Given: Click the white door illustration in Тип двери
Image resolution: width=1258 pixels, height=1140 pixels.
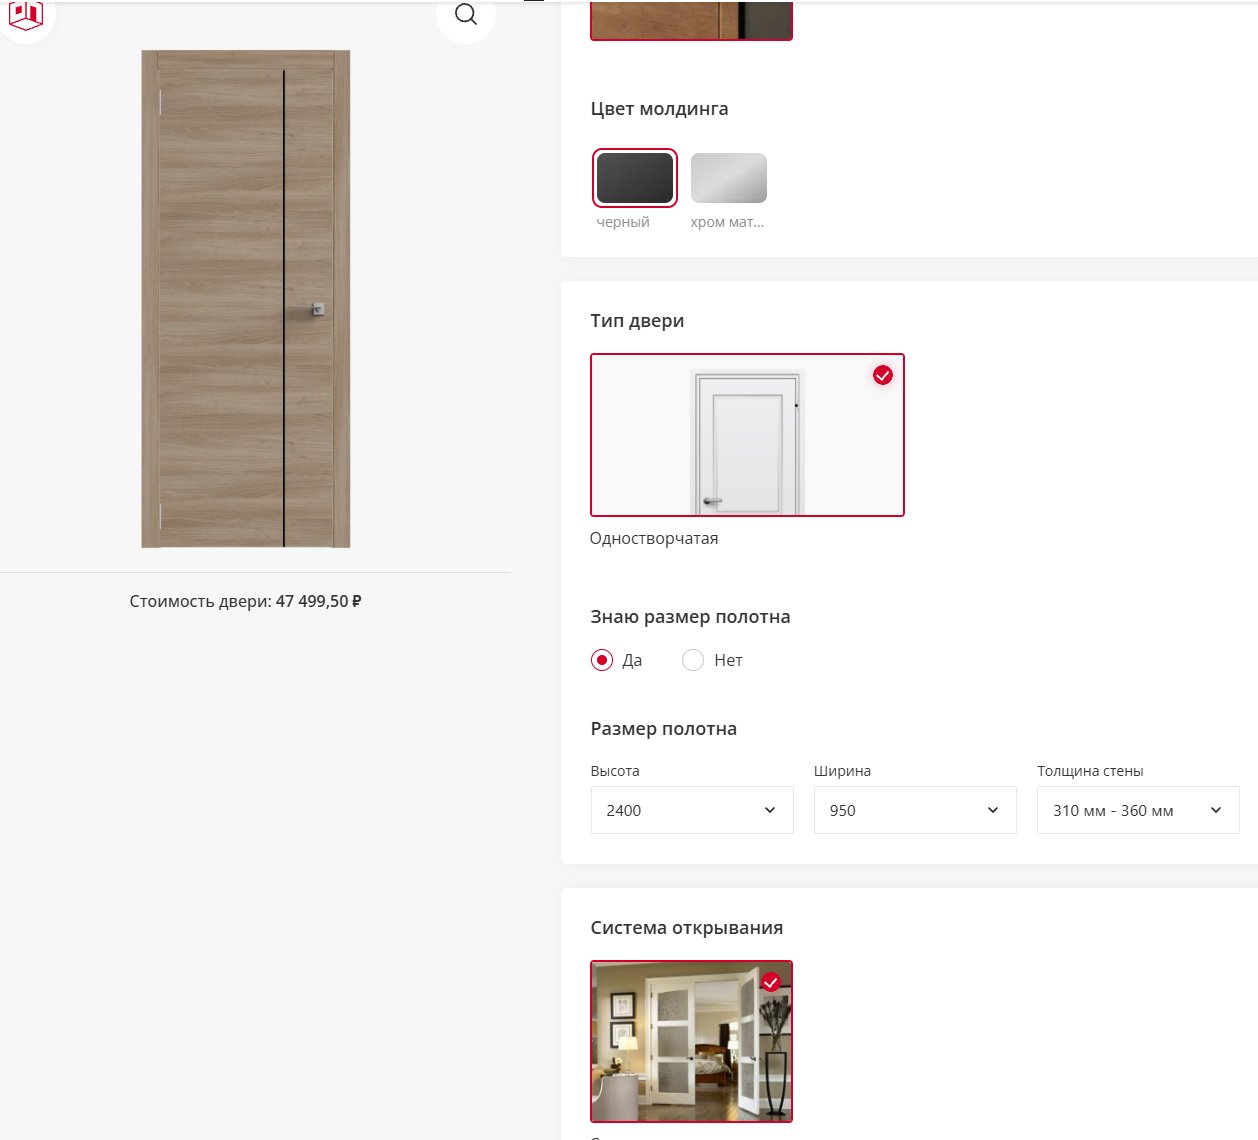Looking at the screenshot, I should pyautogui.click(x=747, y=440).
